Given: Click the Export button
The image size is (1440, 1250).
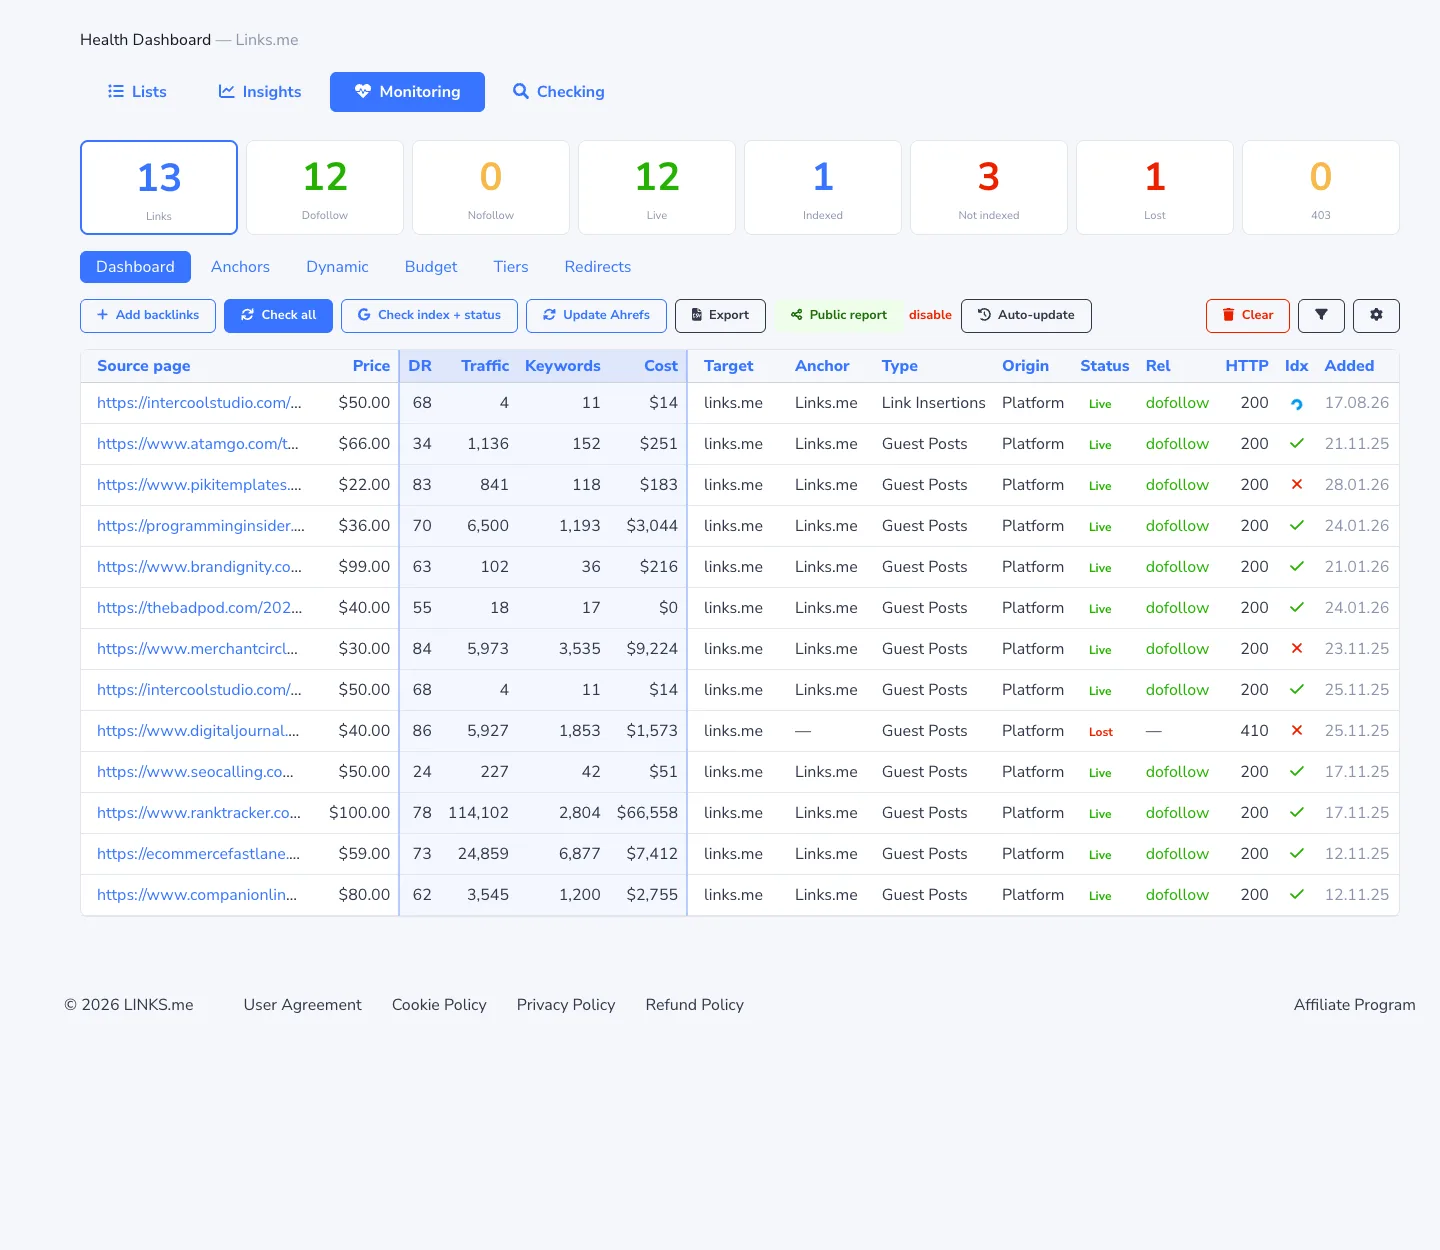Looking at the screenshot, I should click(720, 315).
